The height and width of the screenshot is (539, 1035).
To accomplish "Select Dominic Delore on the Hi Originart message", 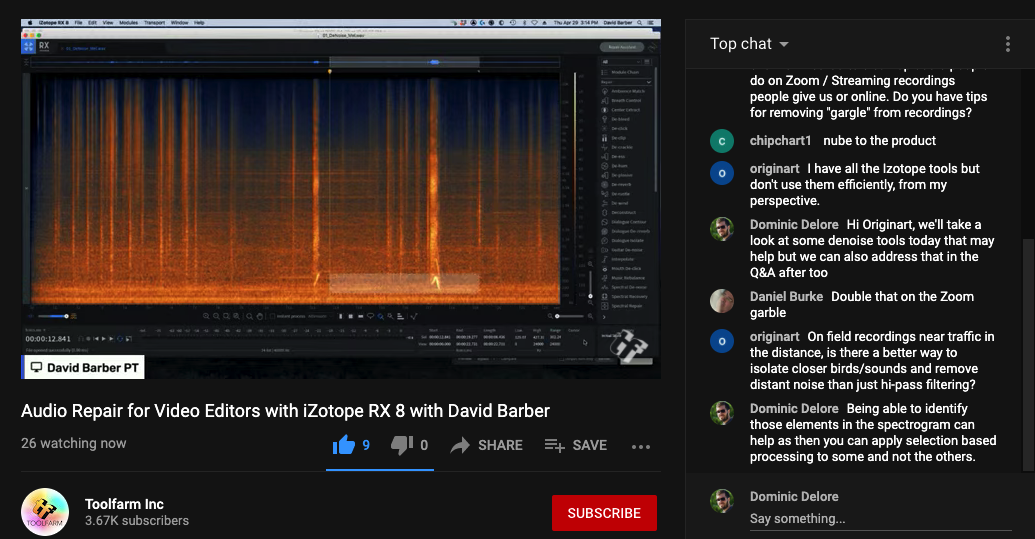I will pos(794,224).
